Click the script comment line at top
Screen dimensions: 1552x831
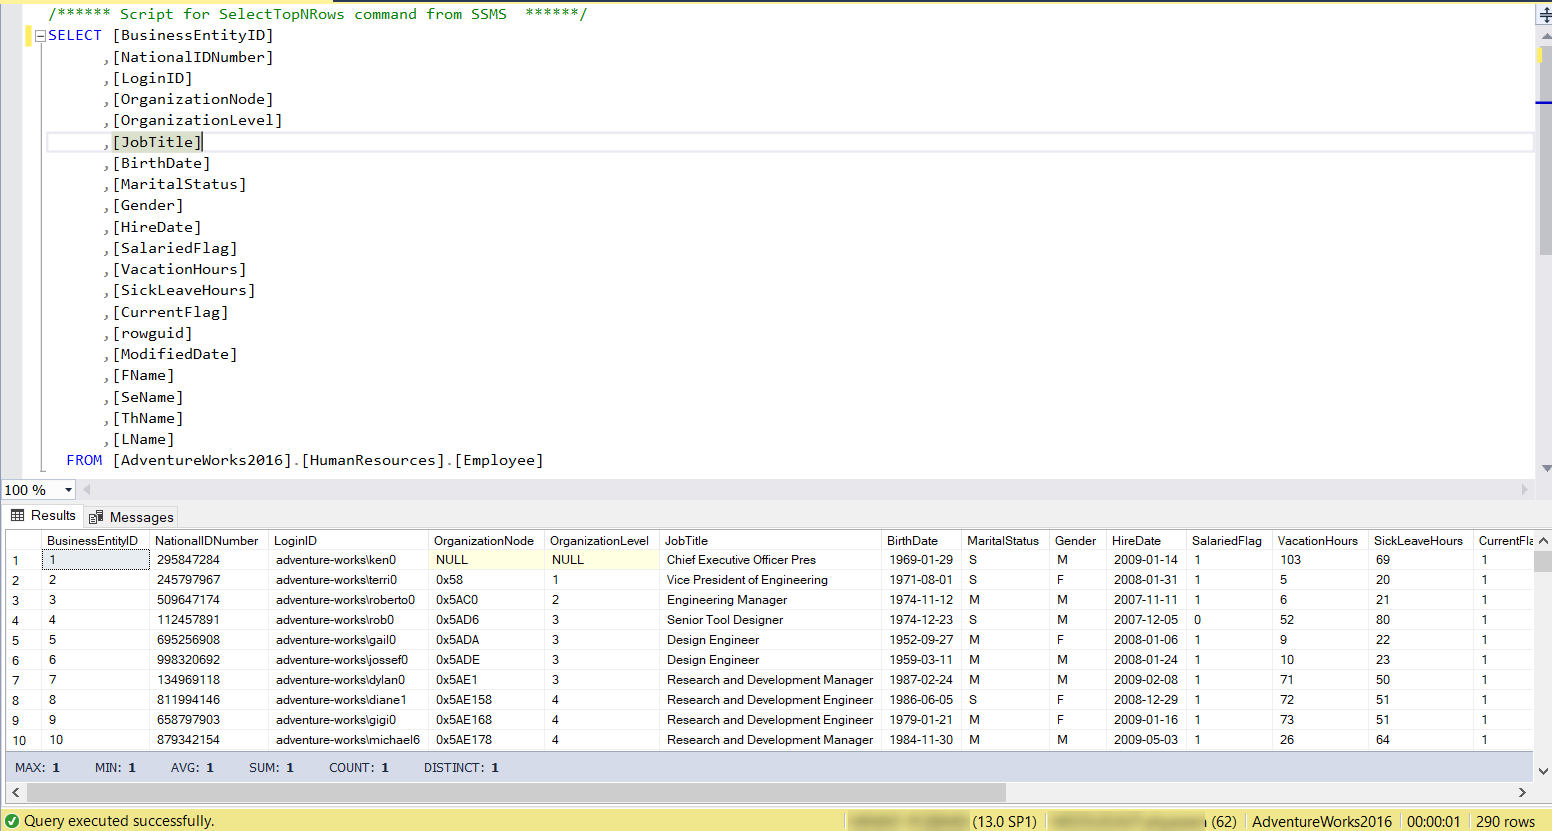click(x=318, y=14)
